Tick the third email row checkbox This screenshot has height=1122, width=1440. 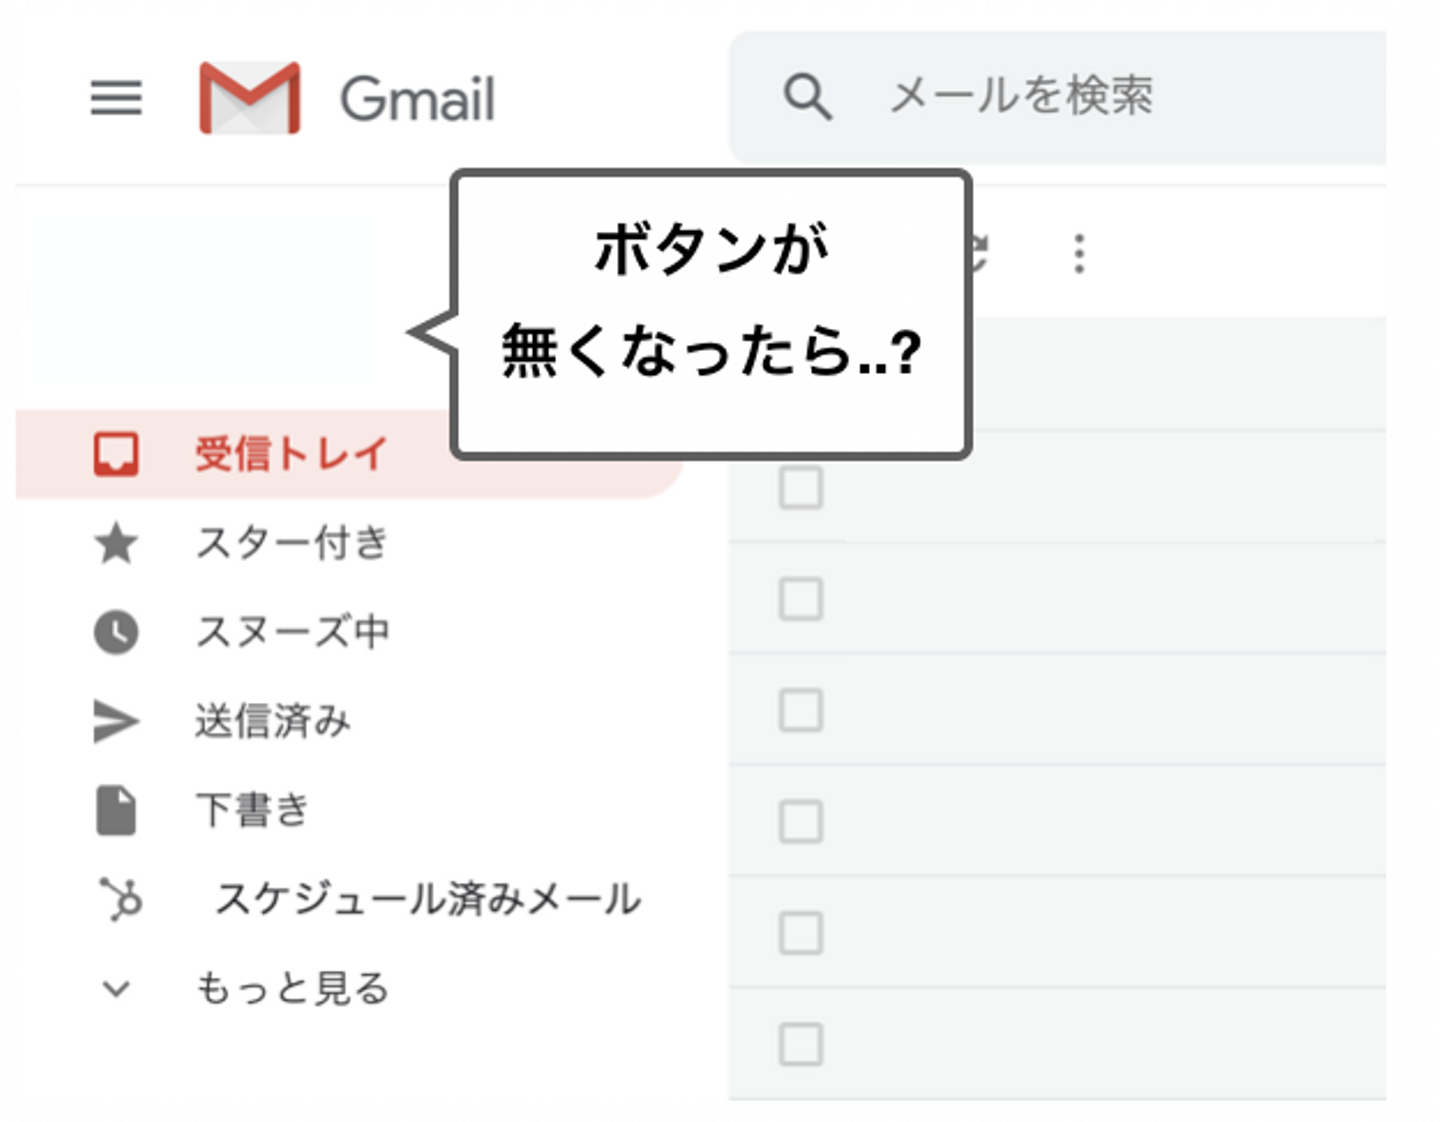click(x=800, y=711)
